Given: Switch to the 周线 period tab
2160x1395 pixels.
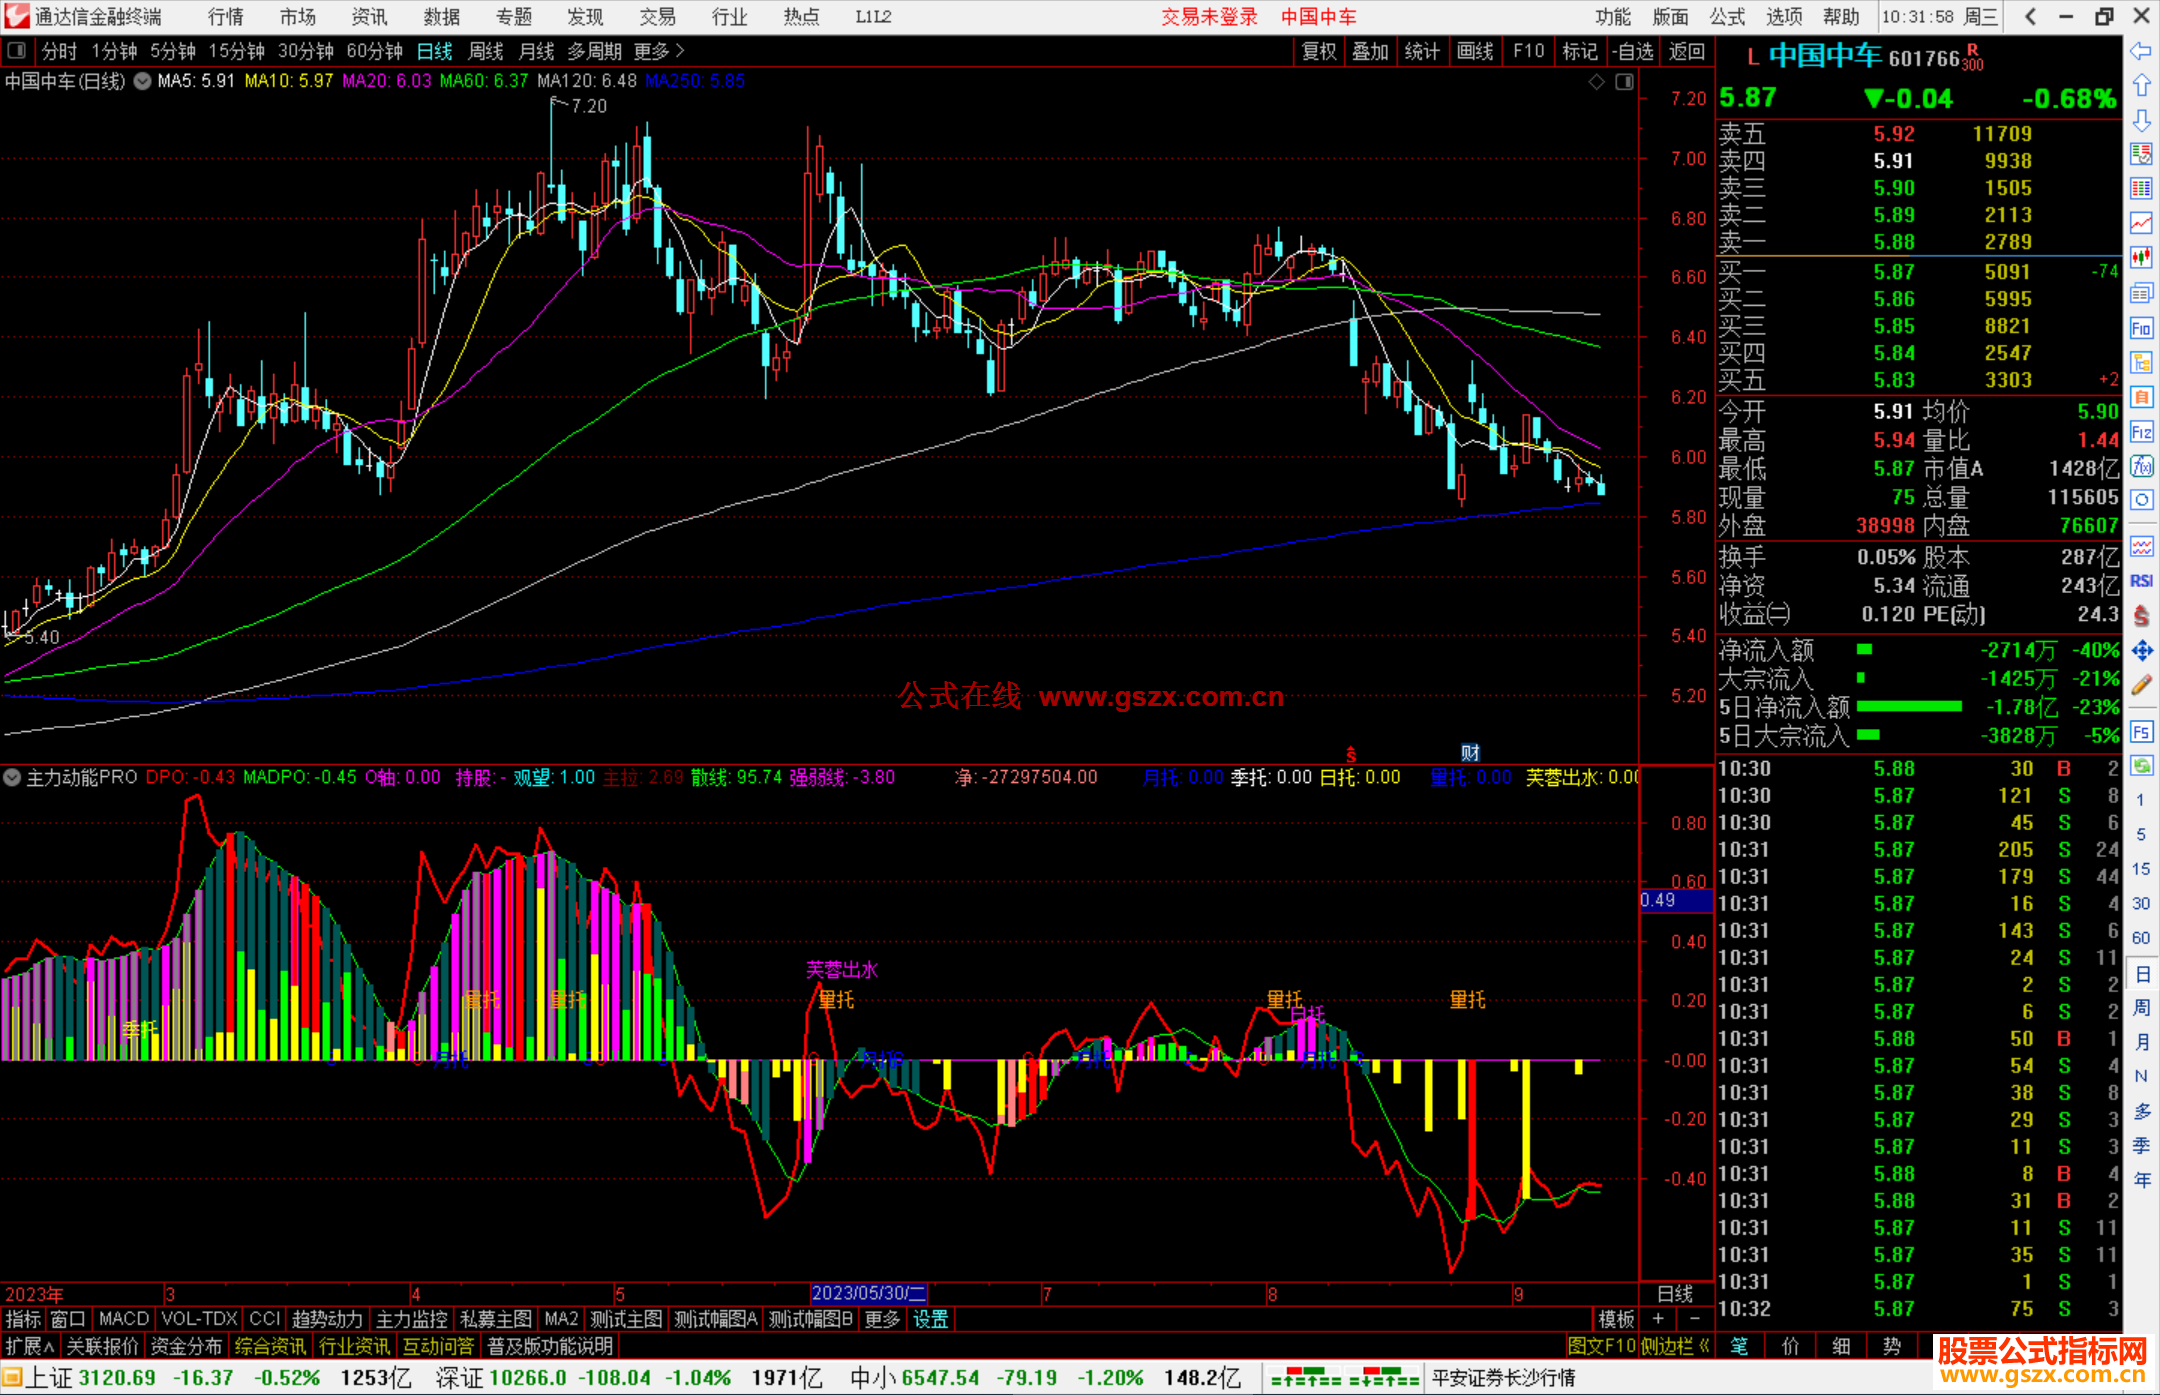Looking at the screenshot, I should pos(486,51).
